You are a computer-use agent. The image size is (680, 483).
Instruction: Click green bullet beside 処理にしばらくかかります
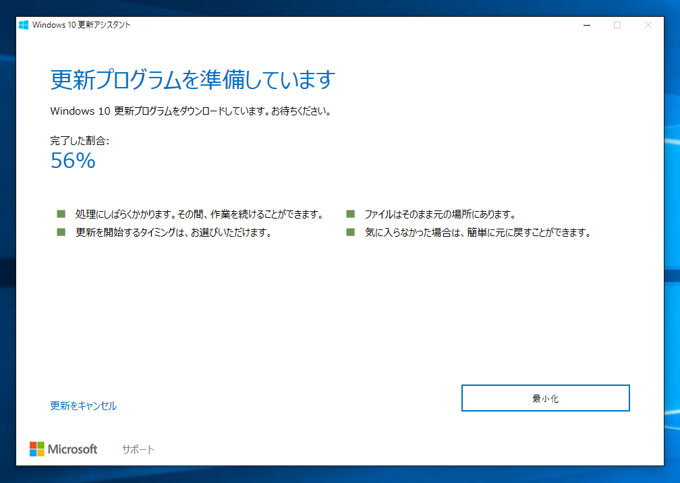point(61,214)
